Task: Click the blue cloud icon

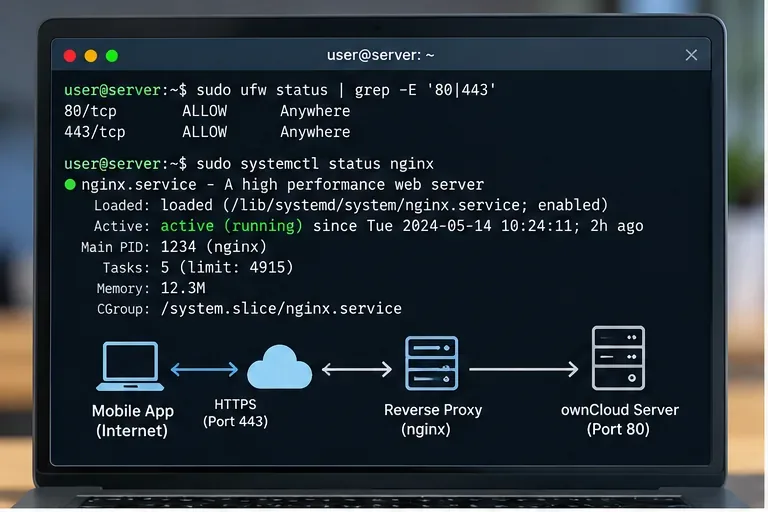Action: tap(279, 367)
